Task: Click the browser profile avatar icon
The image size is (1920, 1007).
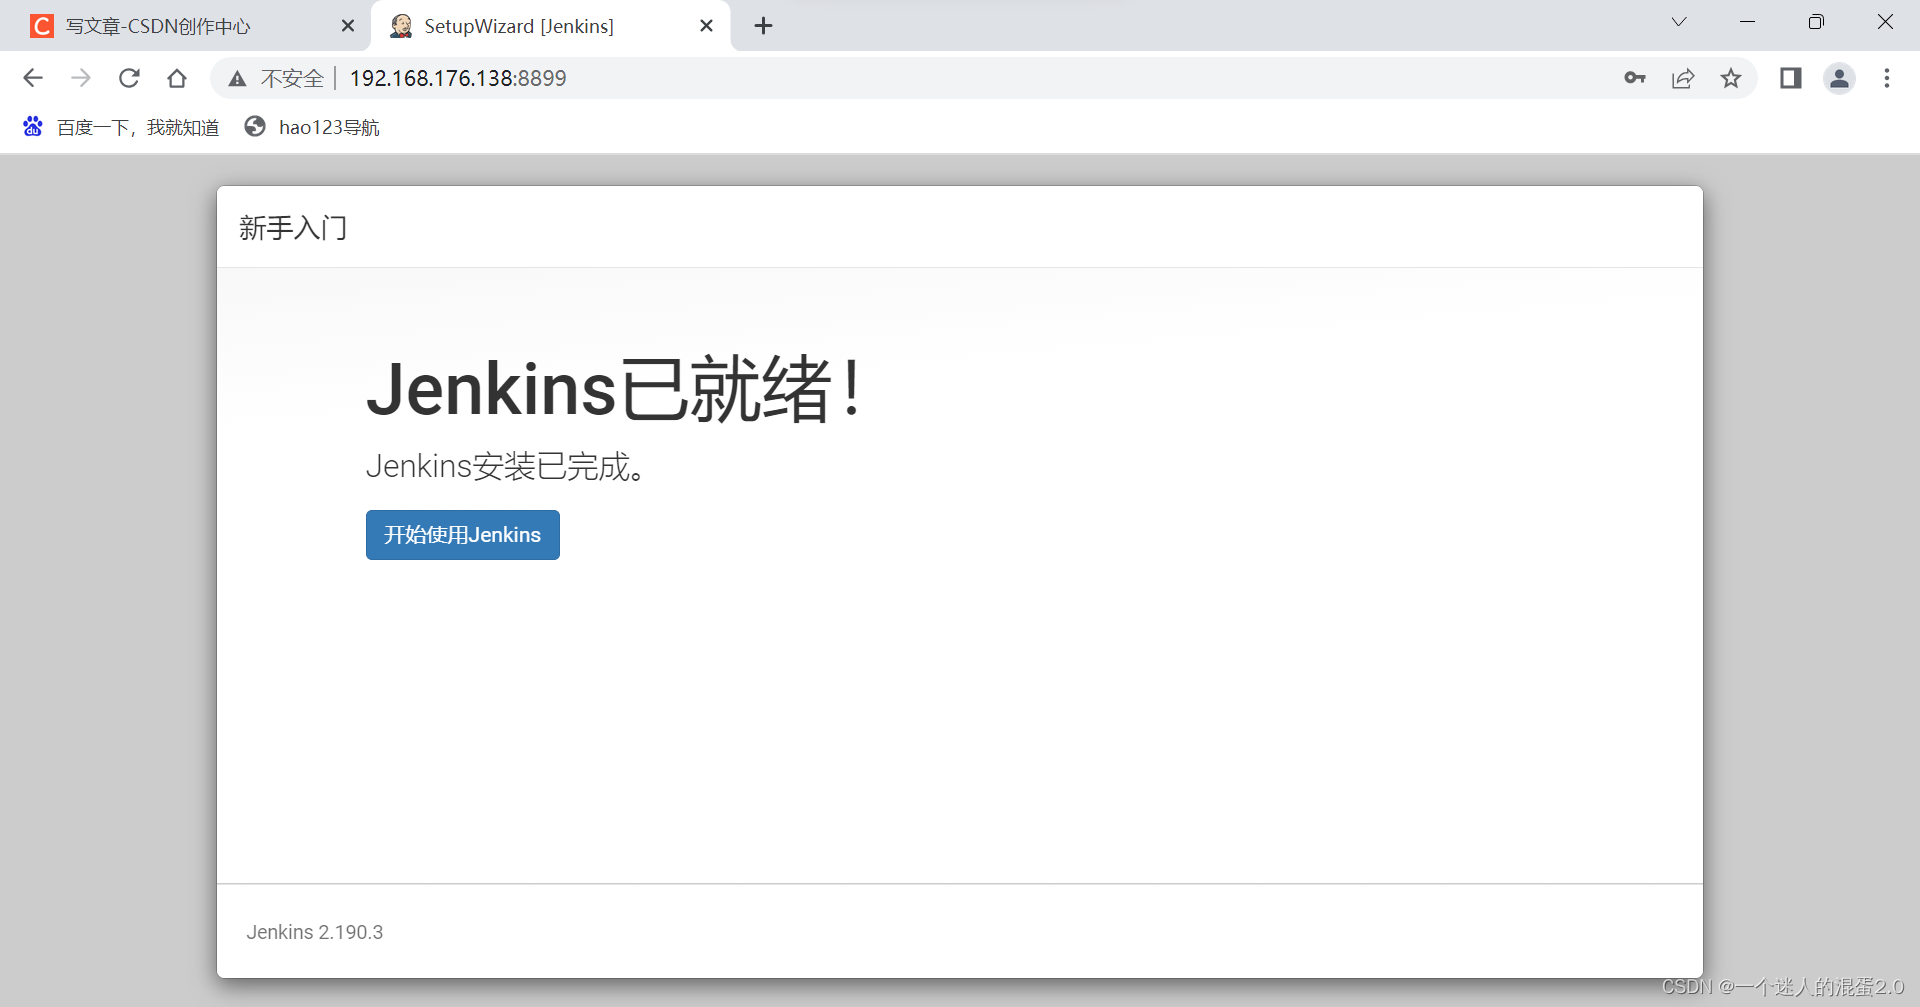Action: click(1840, 78)
